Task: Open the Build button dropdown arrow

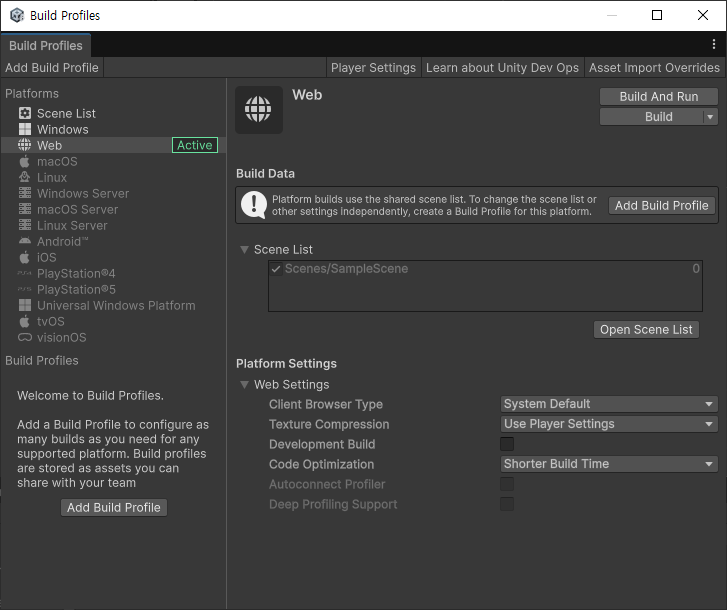Action: 710,117
